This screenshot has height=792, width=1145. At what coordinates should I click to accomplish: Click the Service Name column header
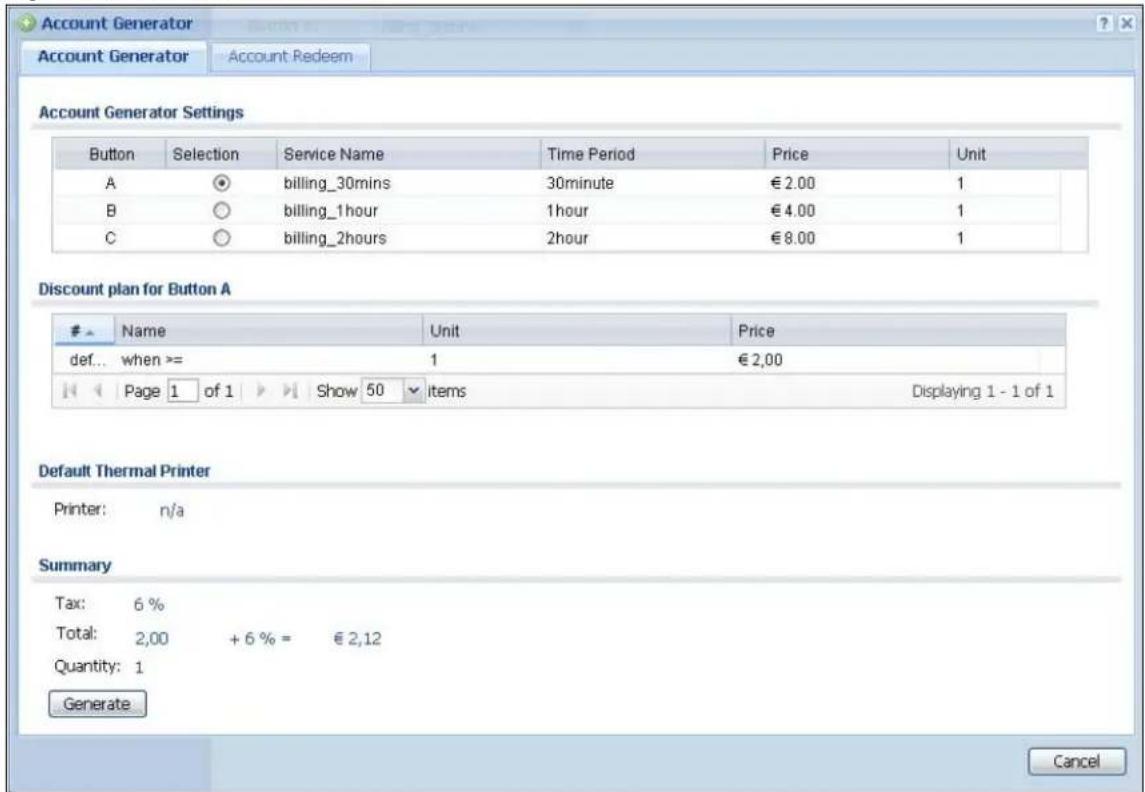[x=408, y=155]
